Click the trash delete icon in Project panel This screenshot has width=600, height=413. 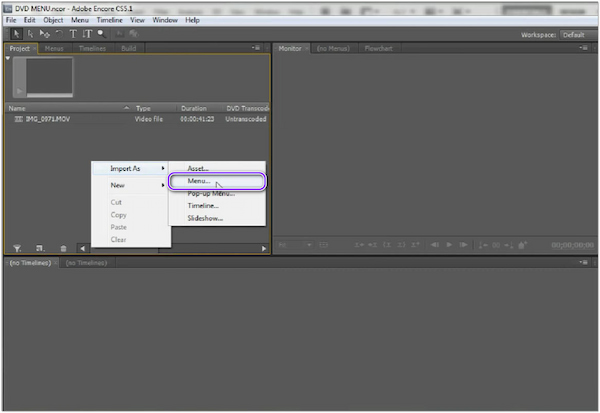pos(64,248)
